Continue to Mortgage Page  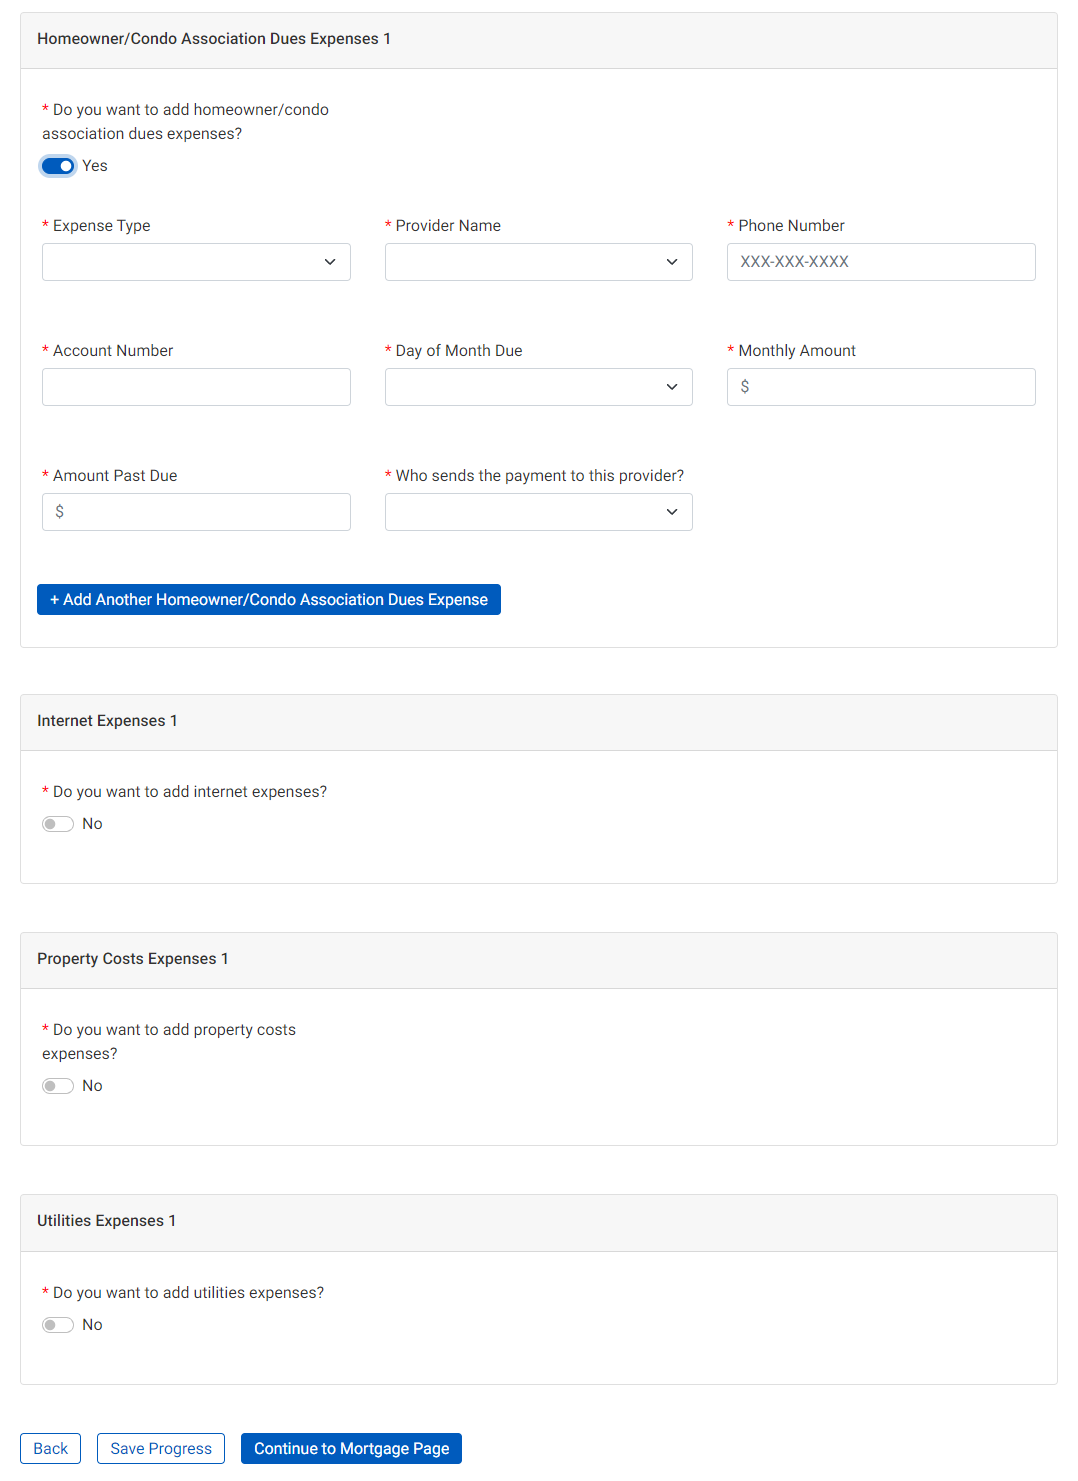click(x=351, y=1449)
